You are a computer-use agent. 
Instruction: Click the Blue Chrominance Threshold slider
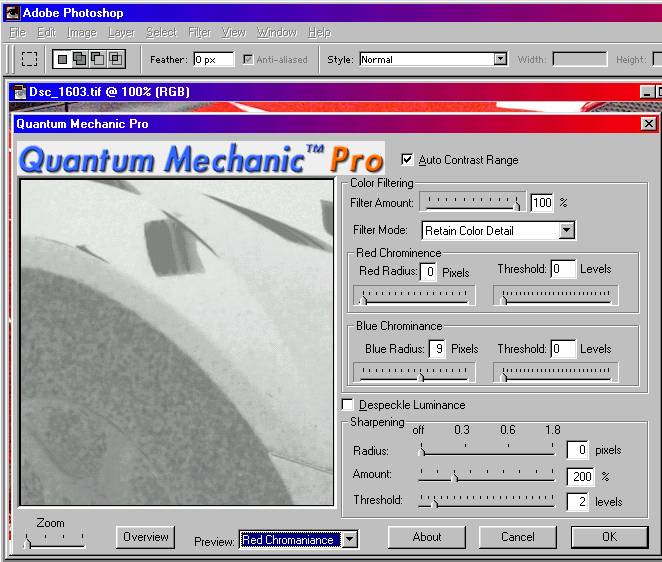coord(556,373)
